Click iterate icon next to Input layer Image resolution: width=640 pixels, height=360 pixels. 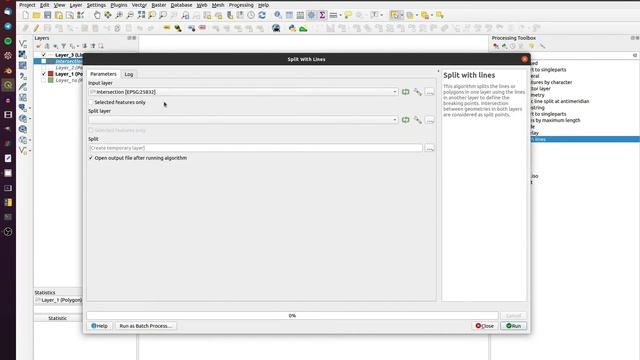coord(405,92)
